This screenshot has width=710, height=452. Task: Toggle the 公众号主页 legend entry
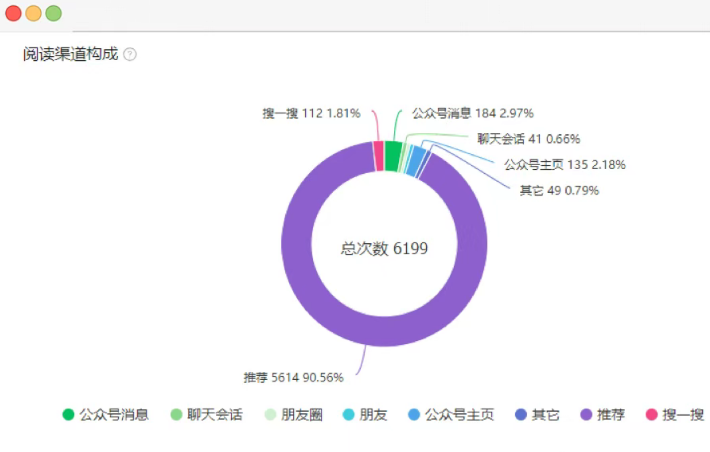point(451,414)
